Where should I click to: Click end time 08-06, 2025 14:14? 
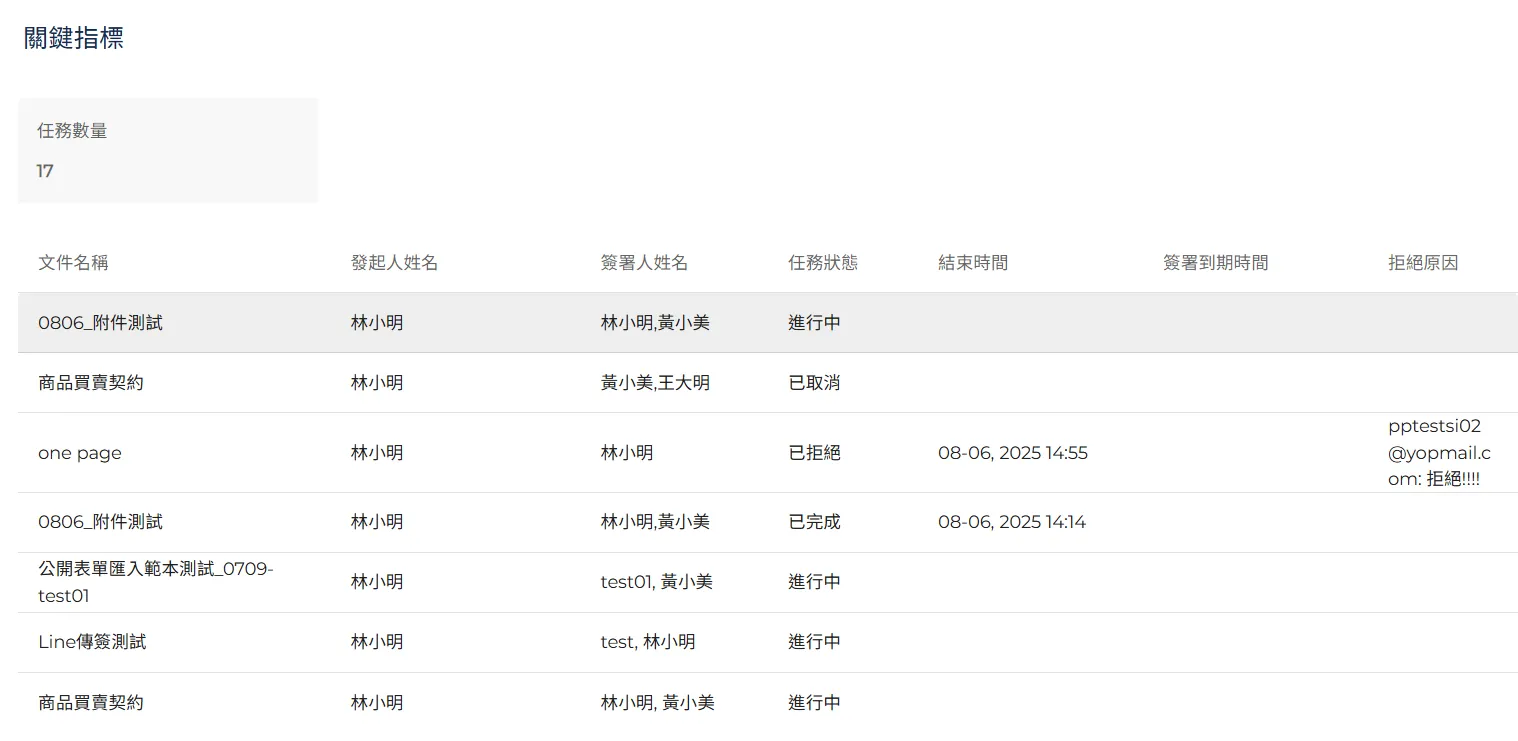1011,522
